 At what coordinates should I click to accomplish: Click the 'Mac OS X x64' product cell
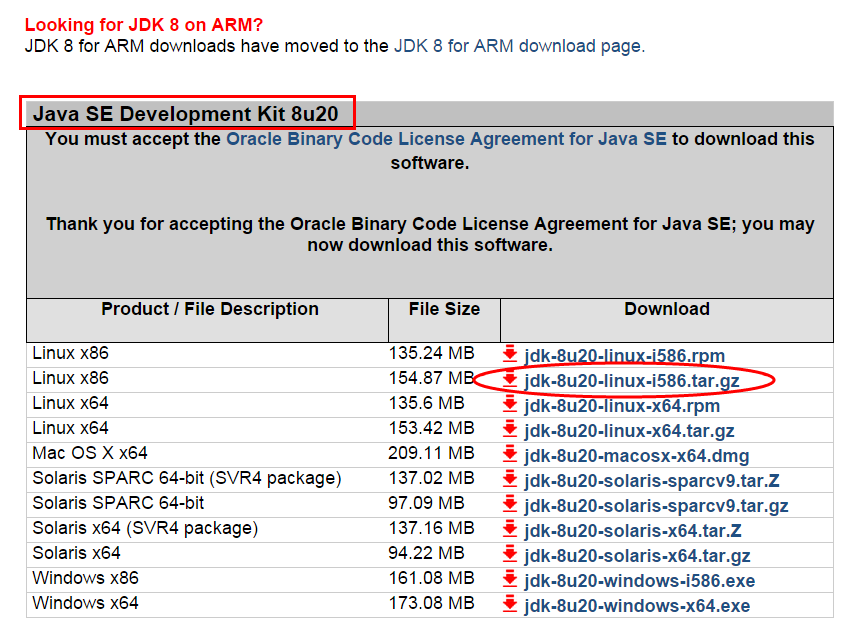tap(90, 454)
